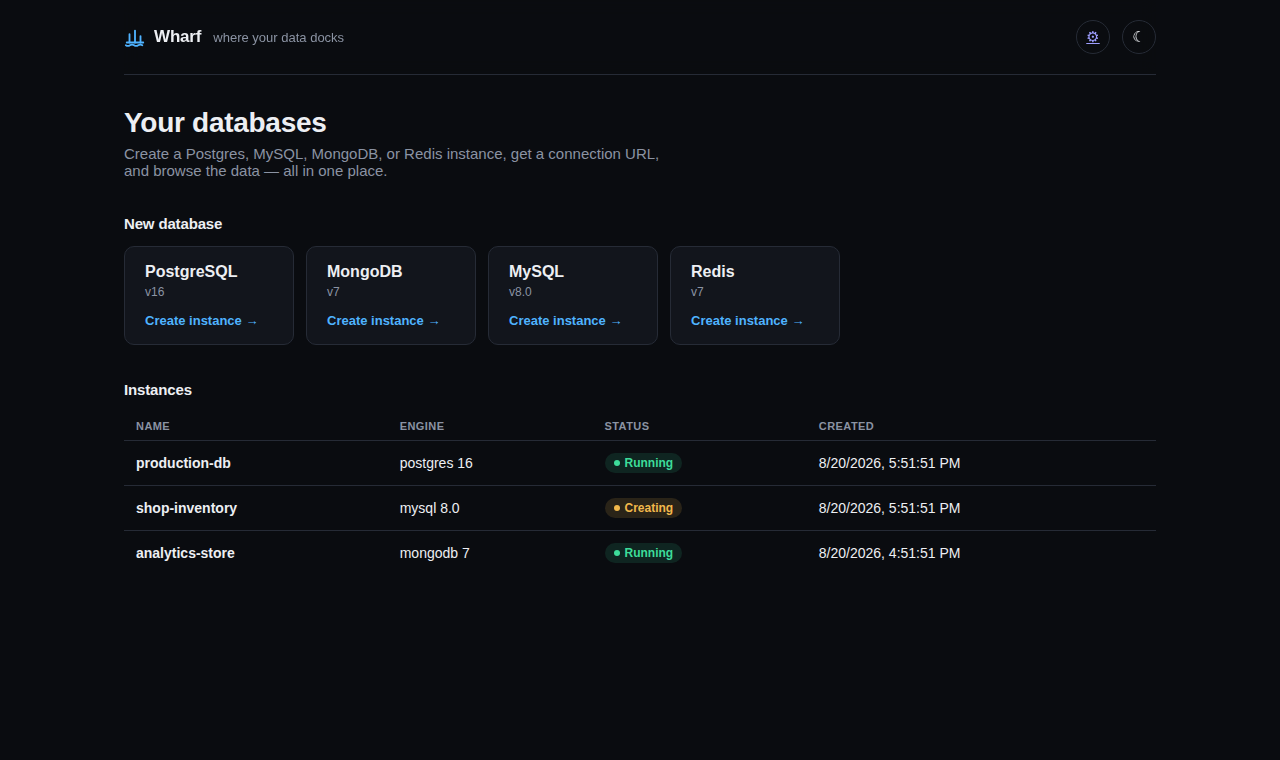Screen dimensions: 1280x760
Task: Toggle dark mode with the moon icon
Action: point(1139,37)
